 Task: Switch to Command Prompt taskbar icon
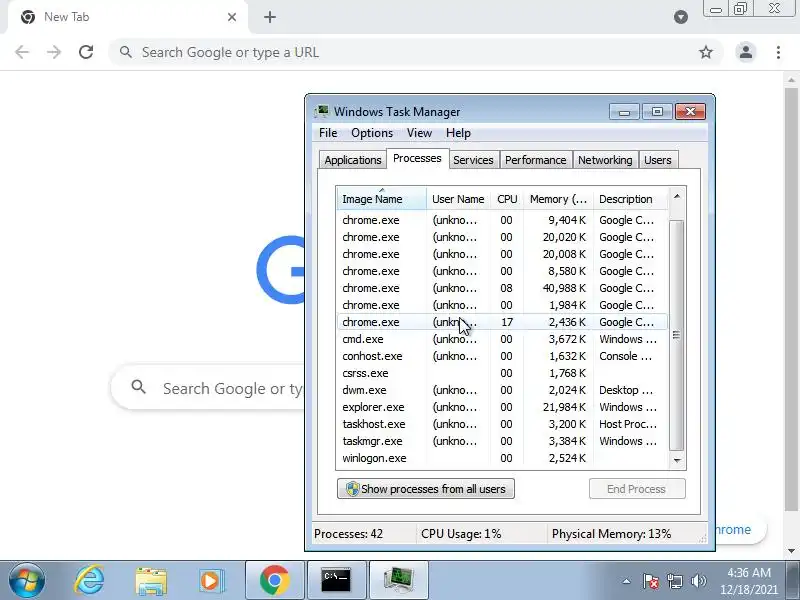click(x=336, y=581)
